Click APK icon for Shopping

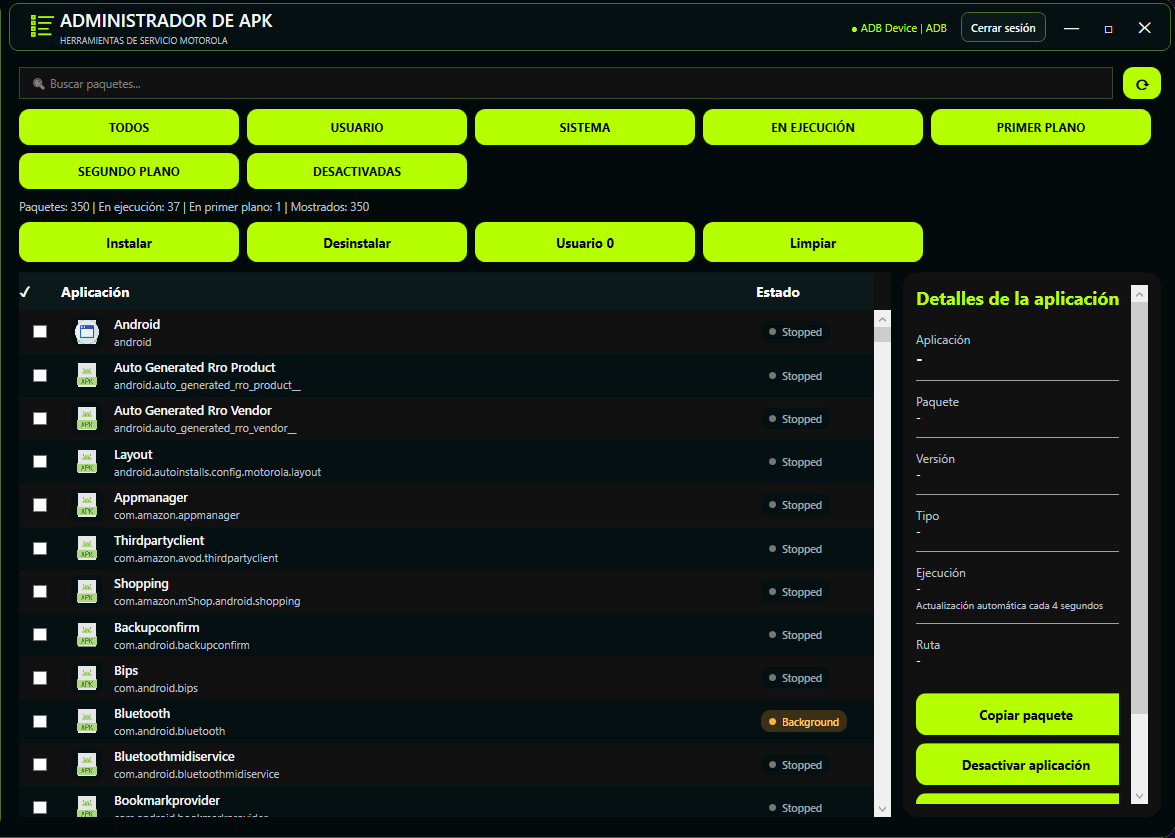[x=87, y=591]
